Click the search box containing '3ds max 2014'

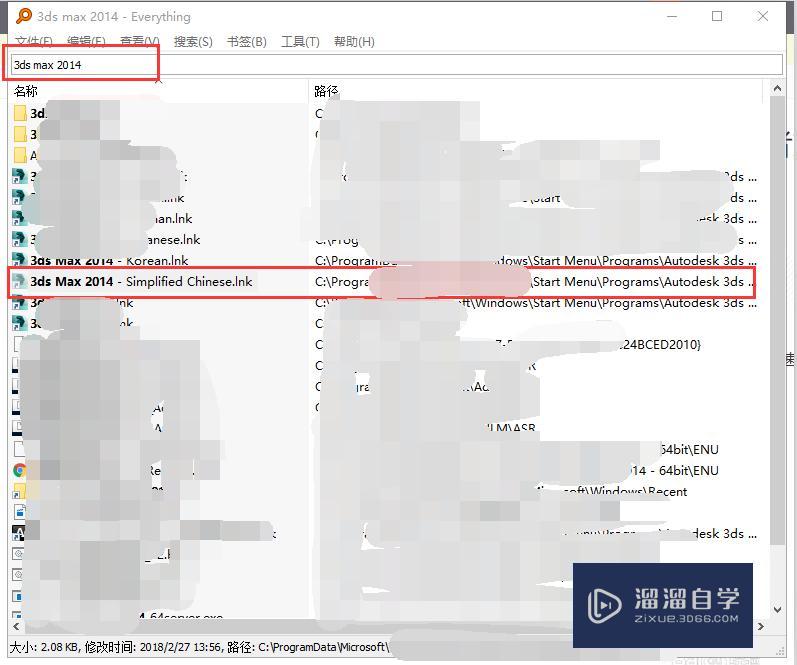point(396,65)
